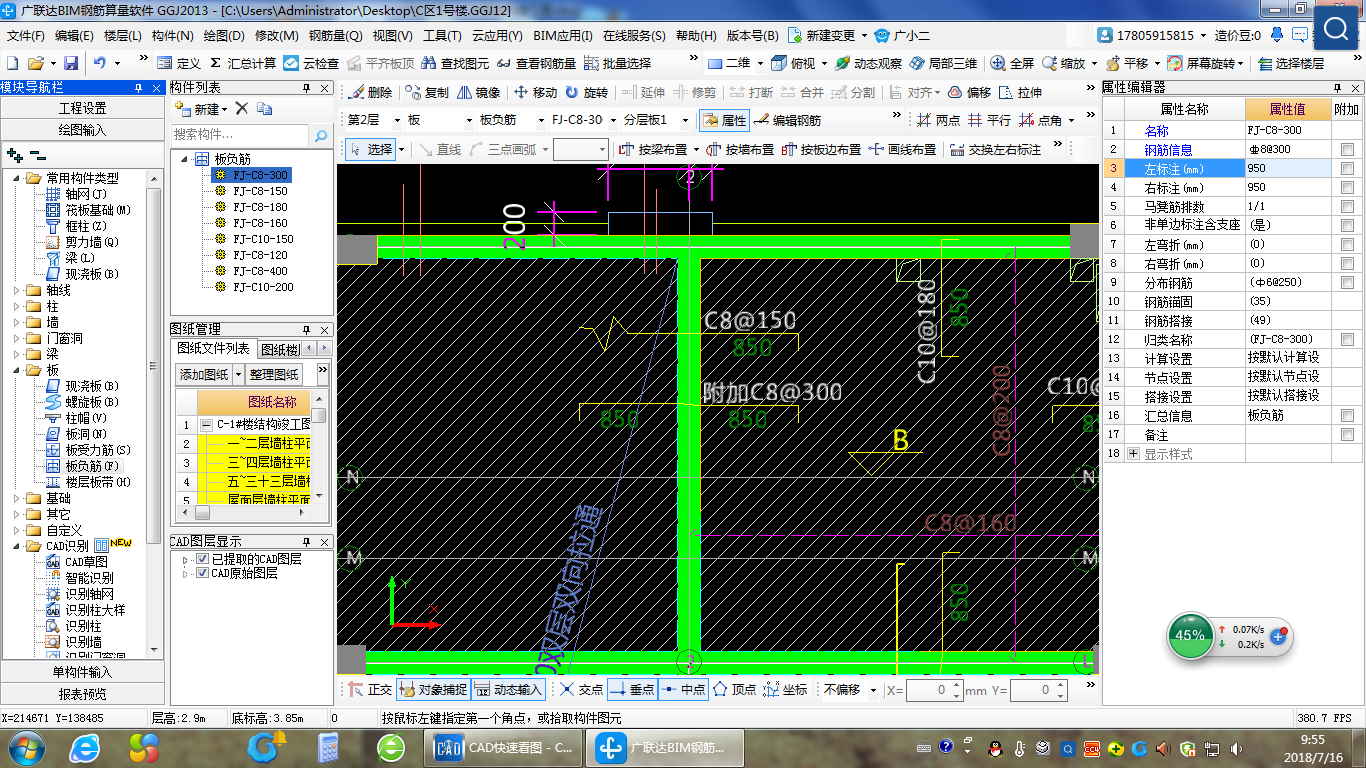Toggle 已提取的CAD图层 layer checkbox
Screen dimensions: 1366x768
(x=203, y=559)
